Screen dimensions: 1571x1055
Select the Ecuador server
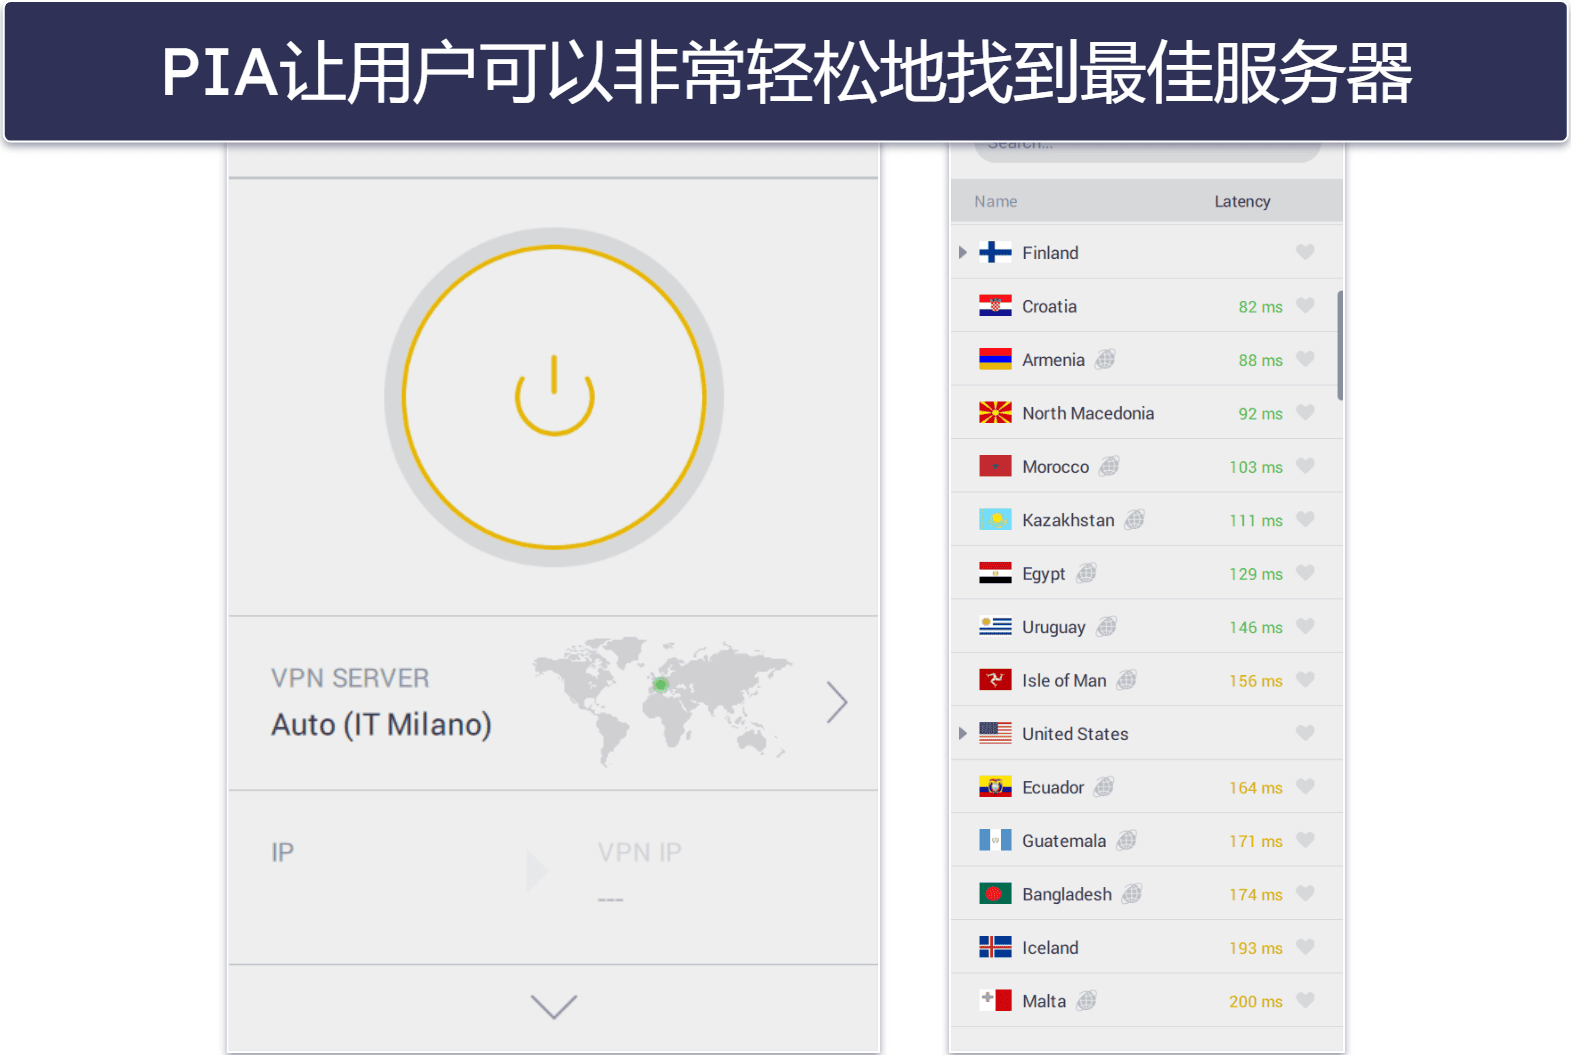[1146, 787]
